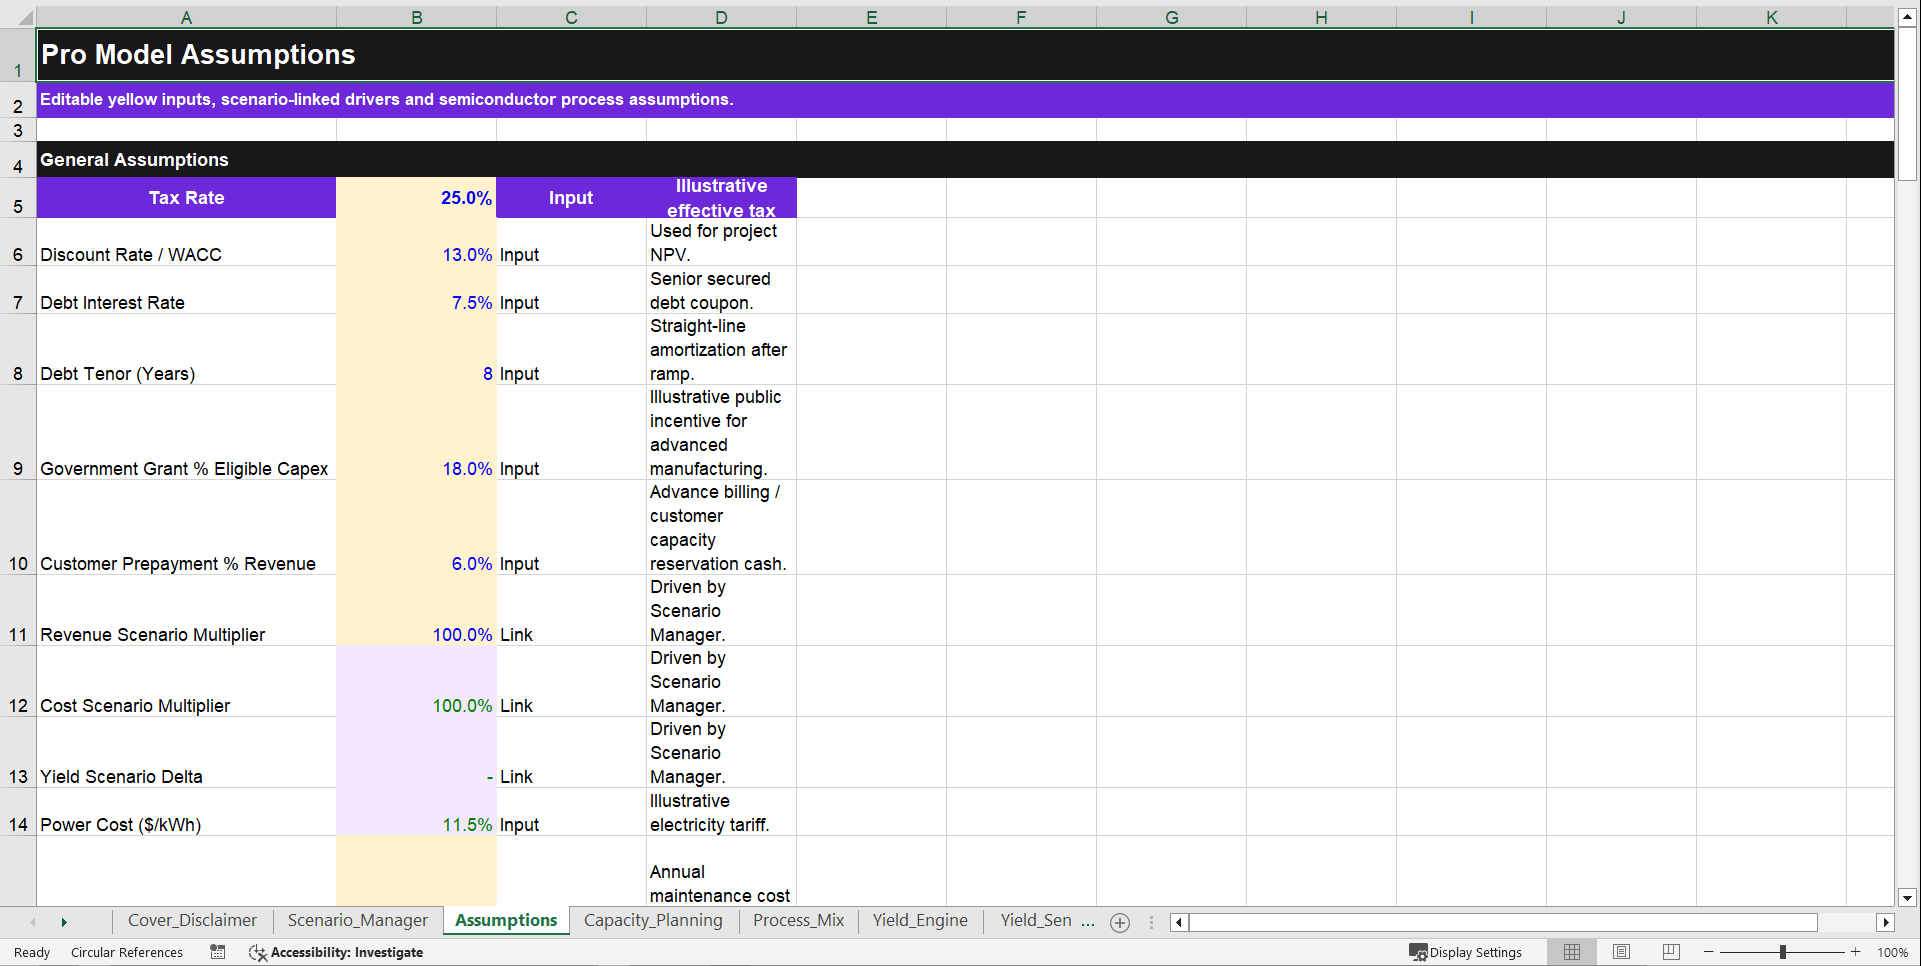Open the macro recording status bar icon

(218, 952)
